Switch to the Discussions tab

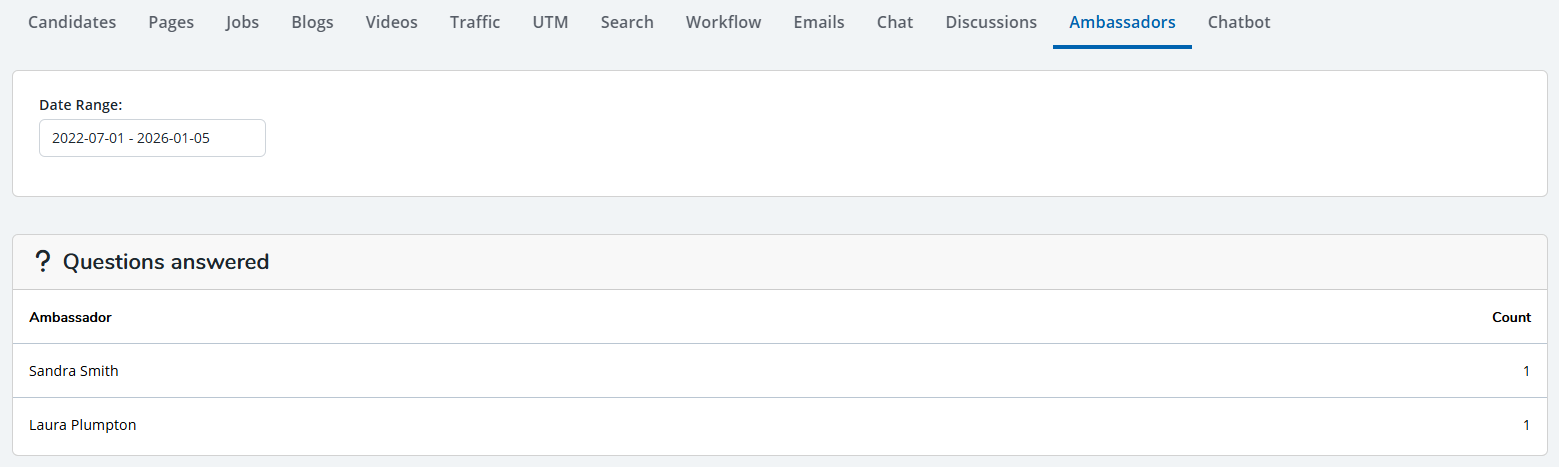pyautogui.click(x=991, y=22)
